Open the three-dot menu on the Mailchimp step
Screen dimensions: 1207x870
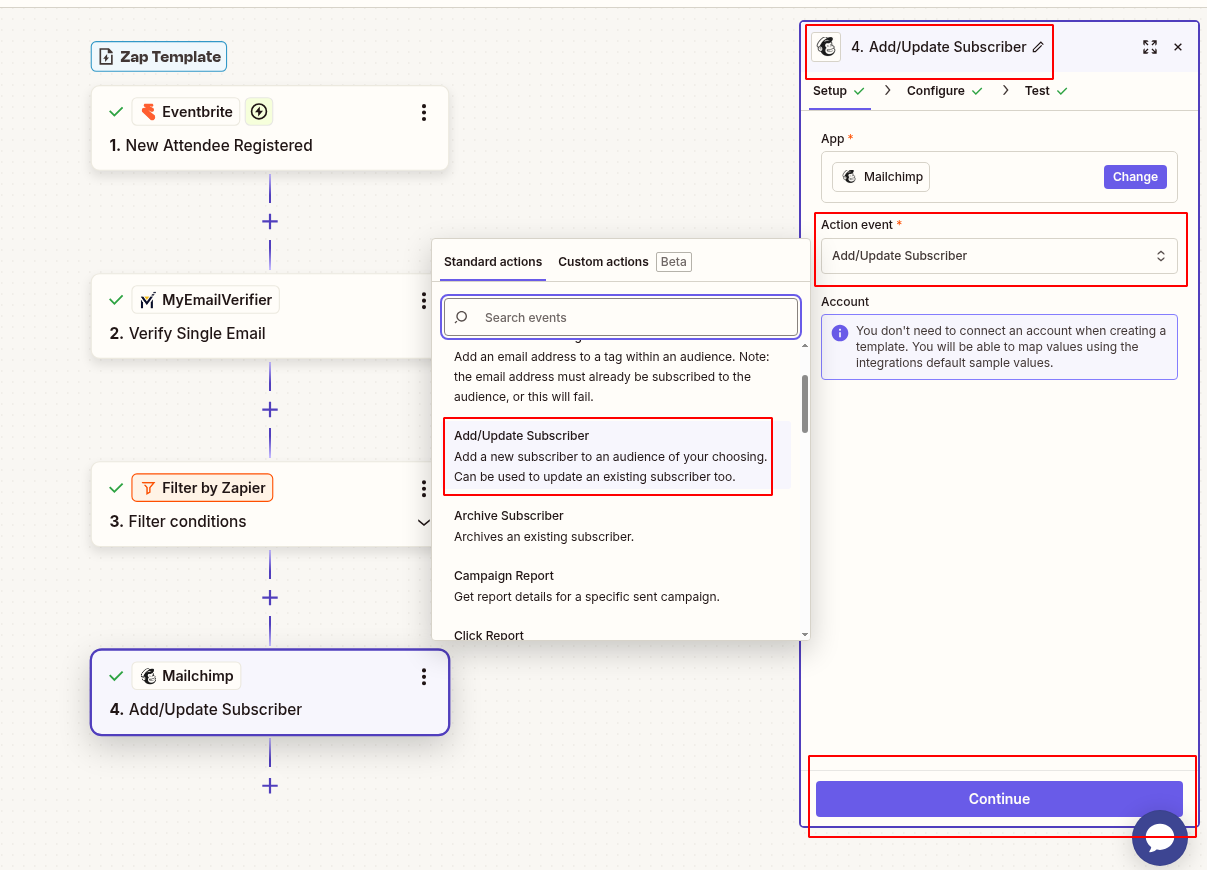(x=423, y=676)
